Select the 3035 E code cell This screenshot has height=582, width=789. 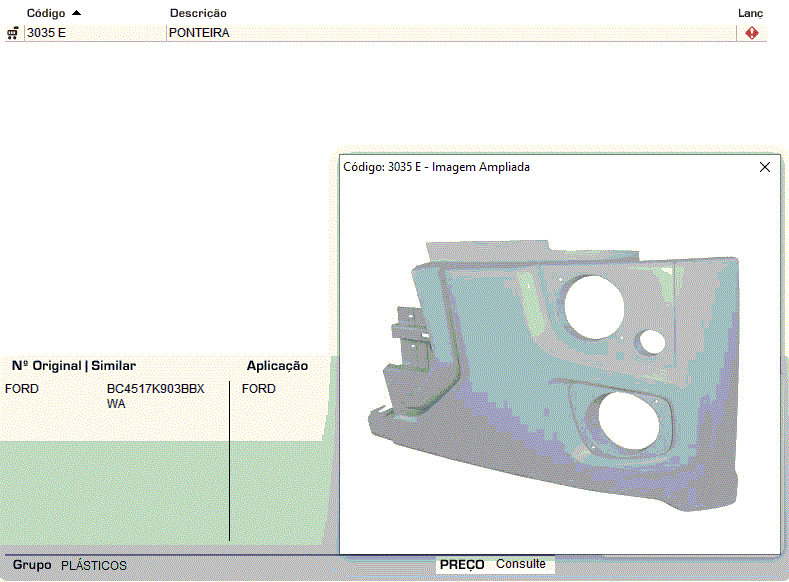pos(47,33)
